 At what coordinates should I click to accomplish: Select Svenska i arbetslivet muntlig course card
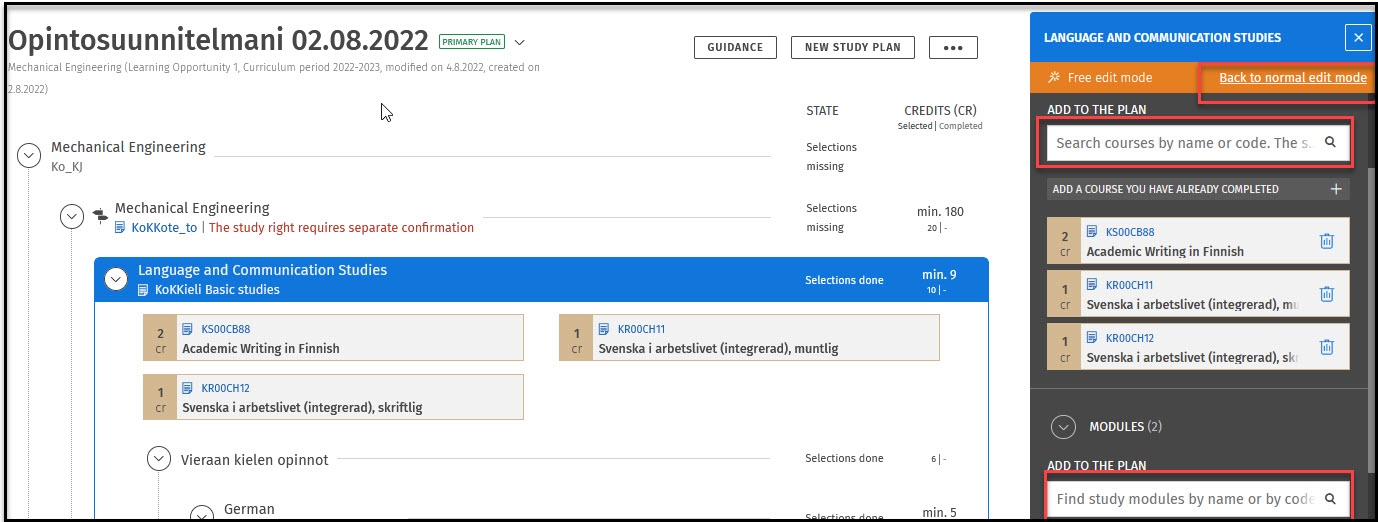[x=749, y=338]
